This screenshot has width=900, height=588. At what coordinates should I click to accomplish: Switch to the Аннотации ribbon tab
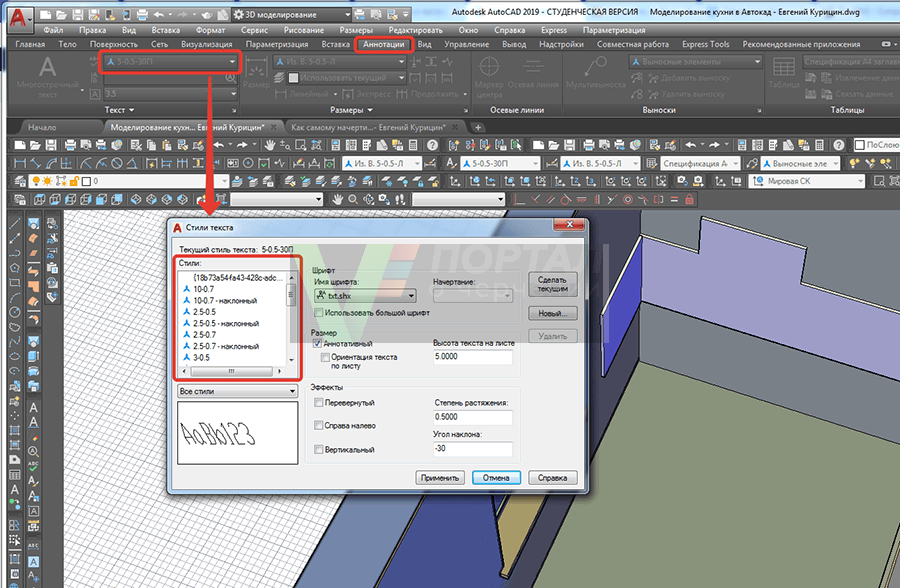(385, 45)
